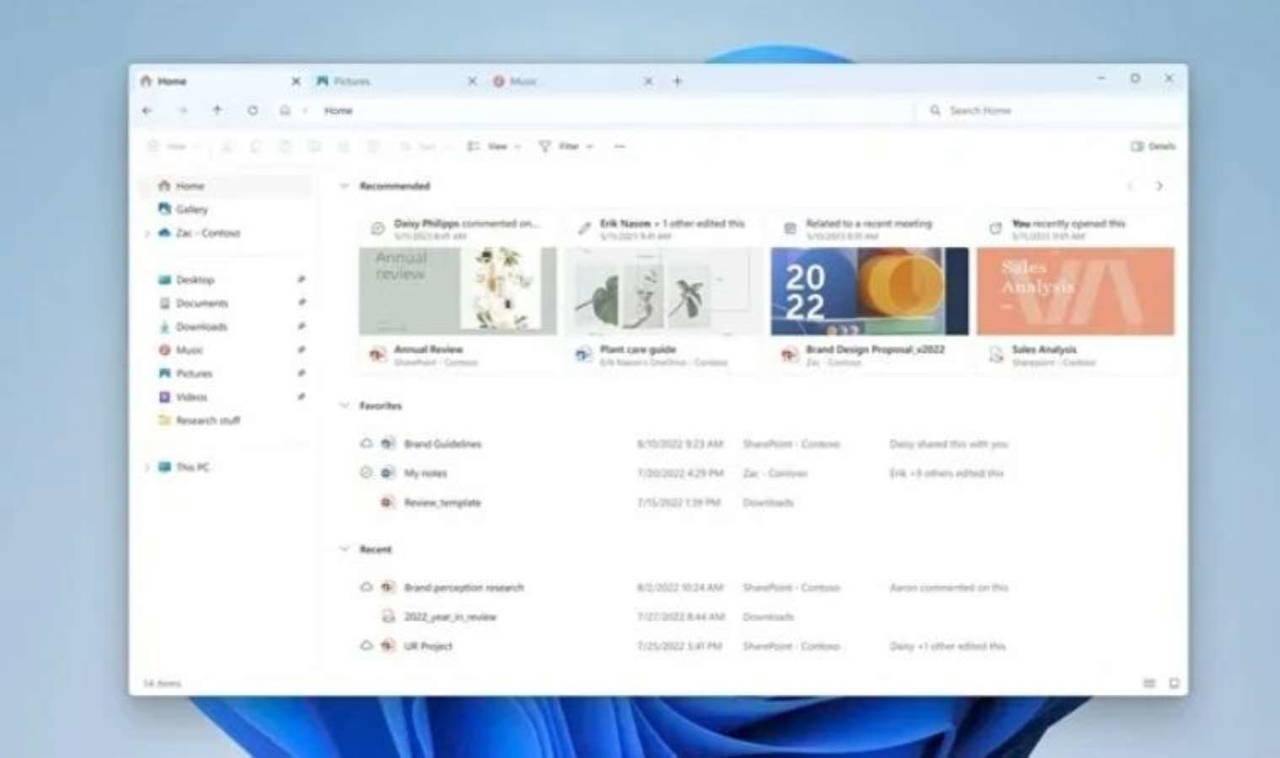Click the See more ellipsis icon
The height and width of the screenshot is (758, 1280).
(620, 147)
